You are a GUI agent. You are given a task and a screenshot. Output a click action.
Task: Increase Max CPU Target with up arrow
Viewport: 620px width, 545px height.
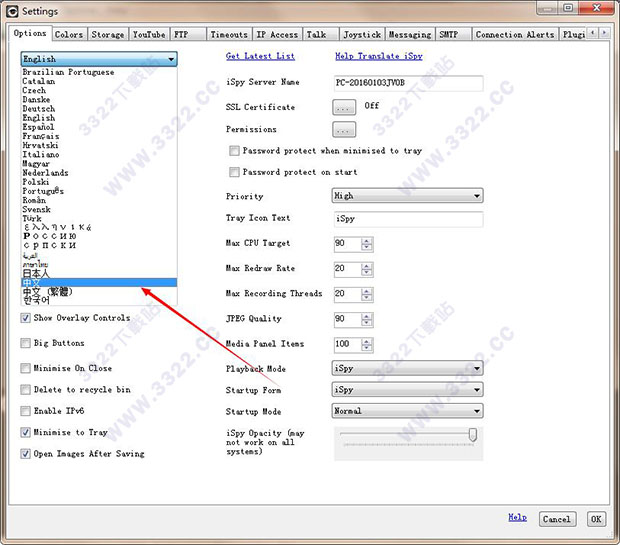367,241
